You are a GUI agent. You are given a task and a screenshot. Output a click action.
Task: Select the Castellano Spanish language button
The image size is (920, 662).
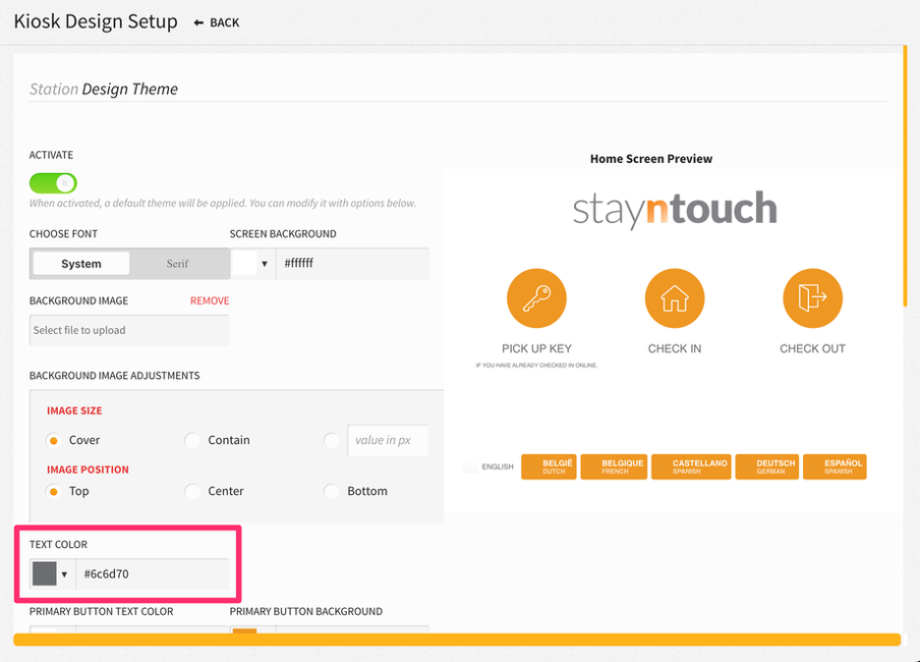click(x=691, y=467)
